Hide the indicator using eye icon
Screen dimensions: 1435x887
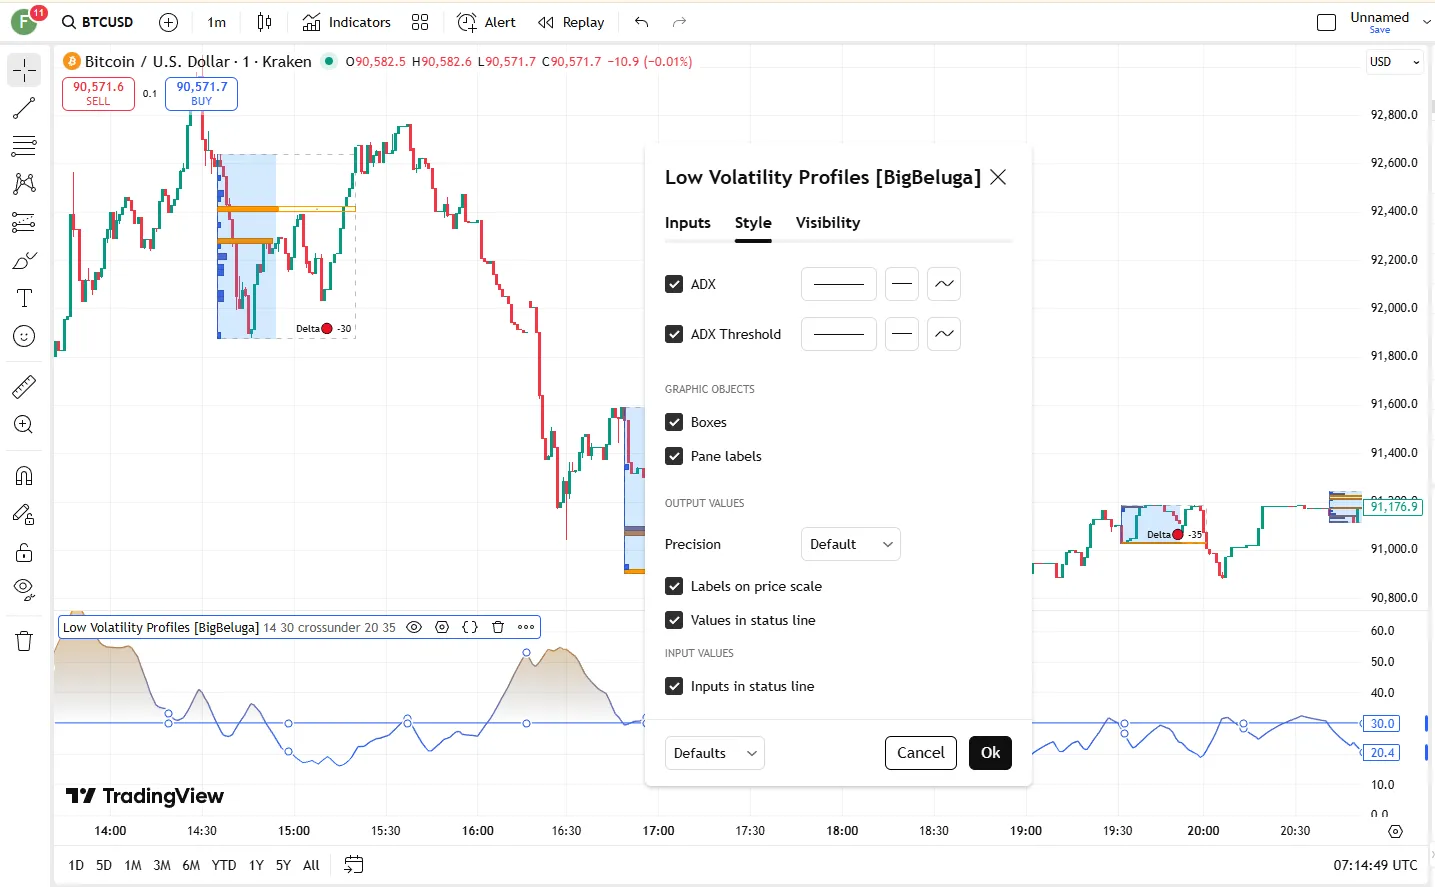[414, 627]
